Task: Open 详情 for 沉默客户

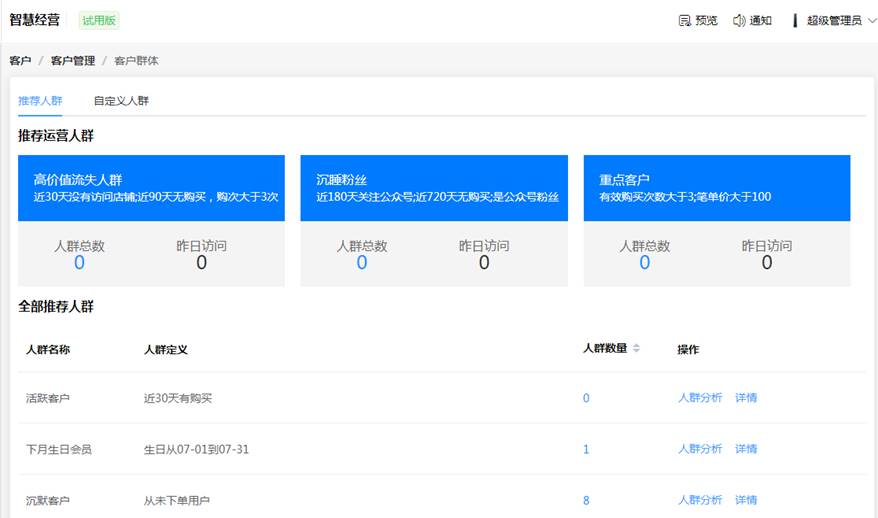Action: click(x=746, y=500)
